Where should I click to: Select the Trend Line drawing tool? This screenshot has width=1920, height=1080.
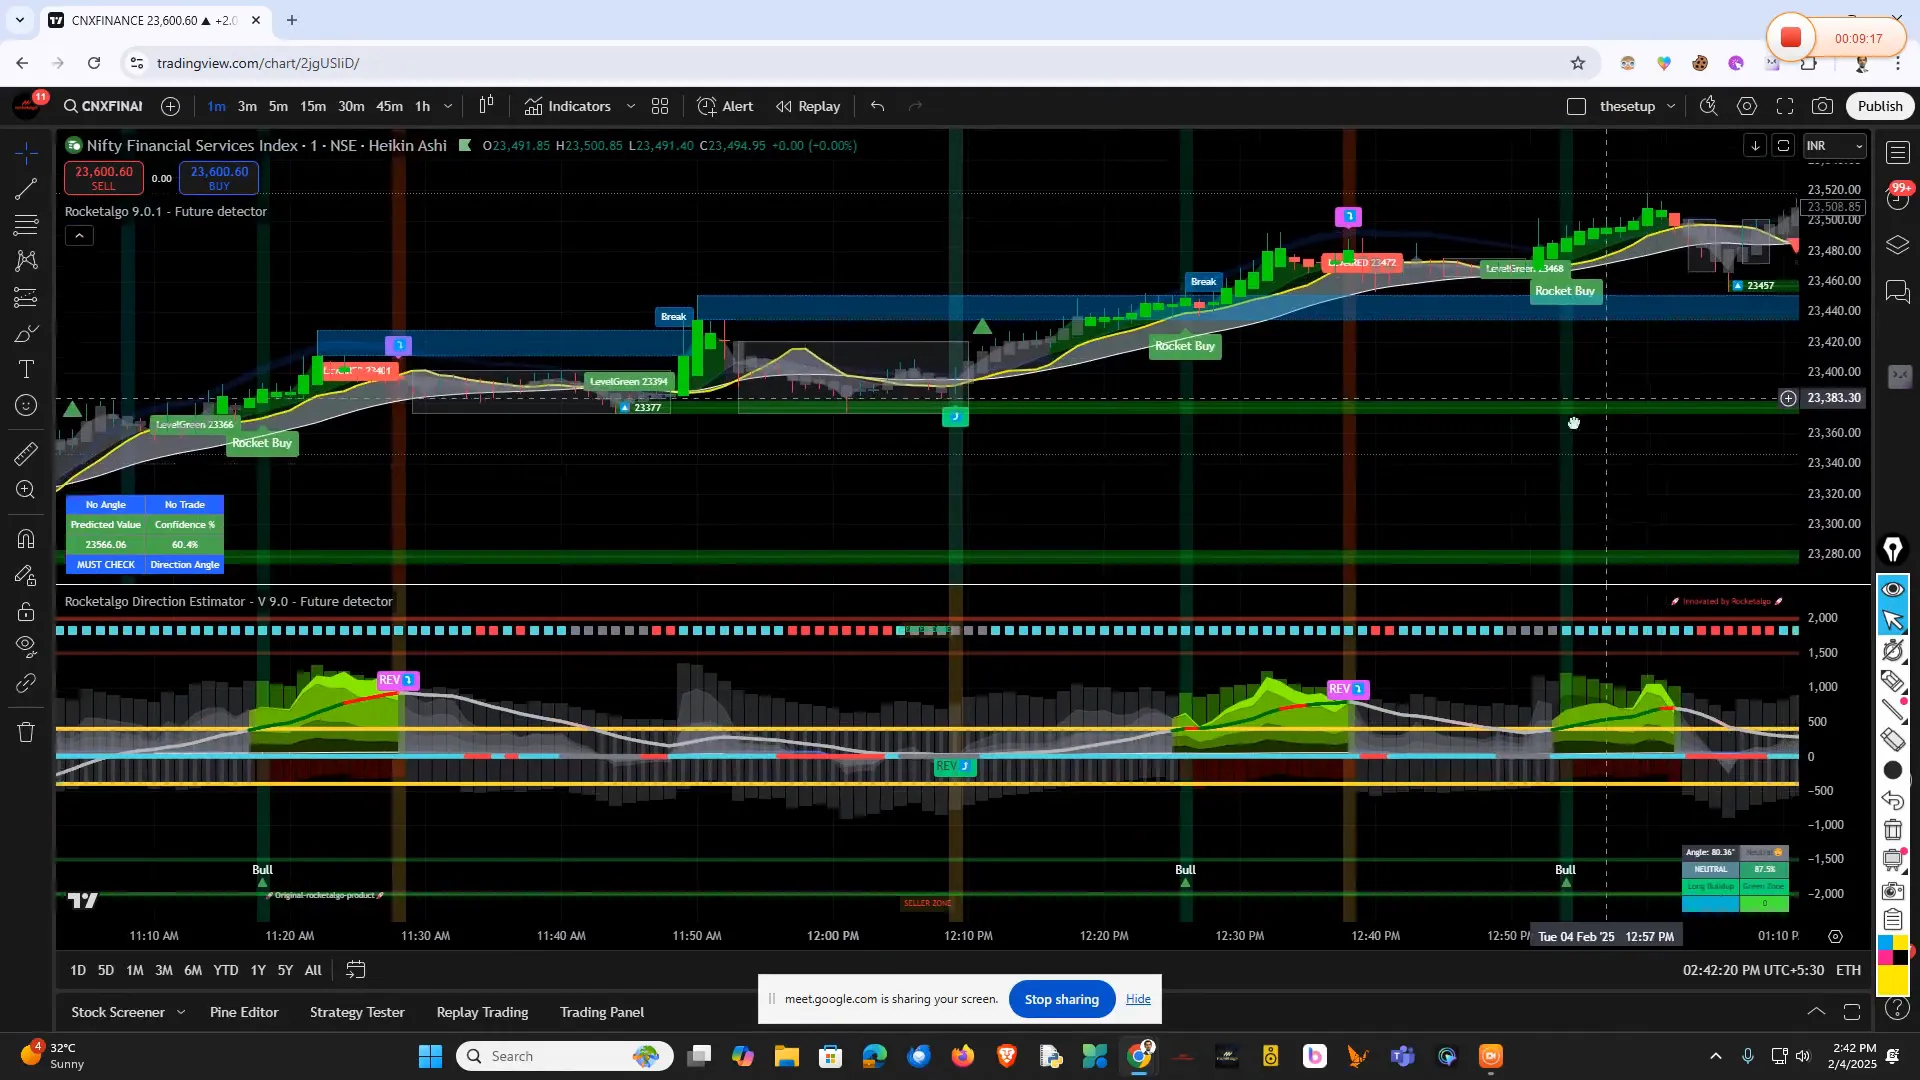click(x=27, y=189)
